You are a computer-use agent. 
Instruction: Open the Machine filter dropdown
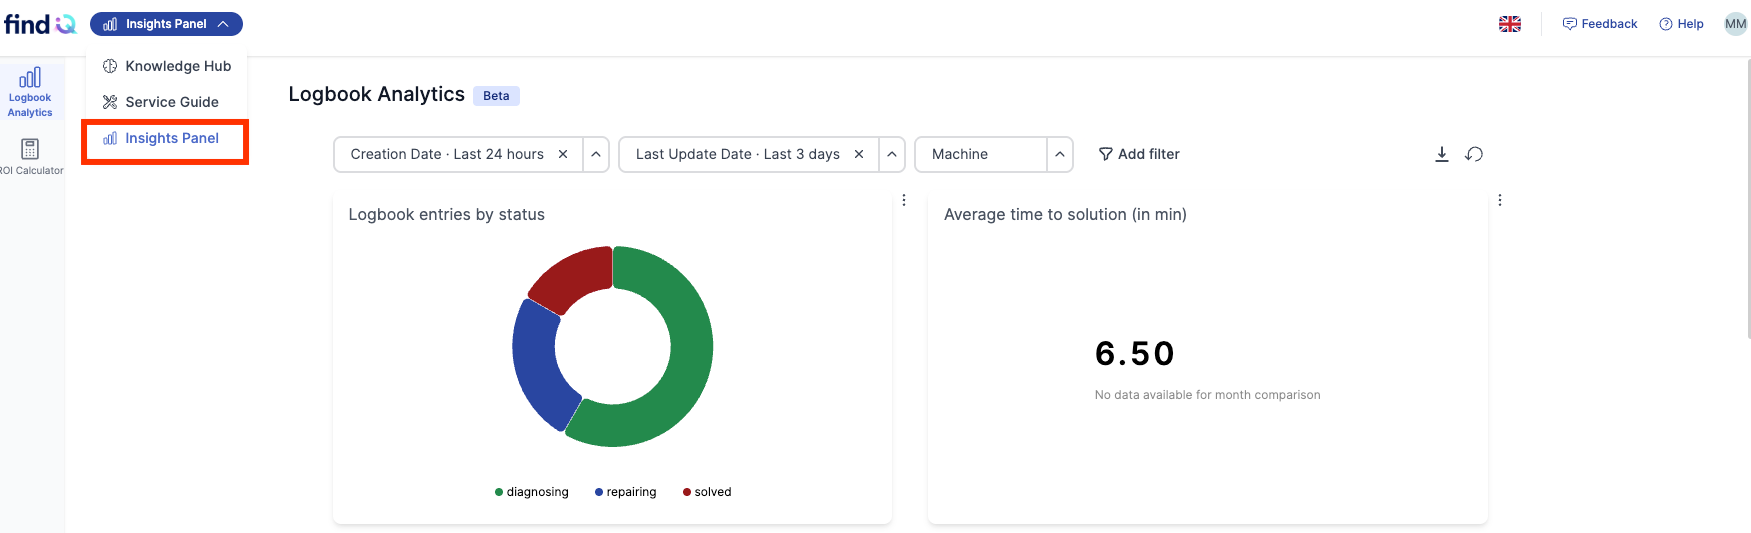click(x=994, y=154)
